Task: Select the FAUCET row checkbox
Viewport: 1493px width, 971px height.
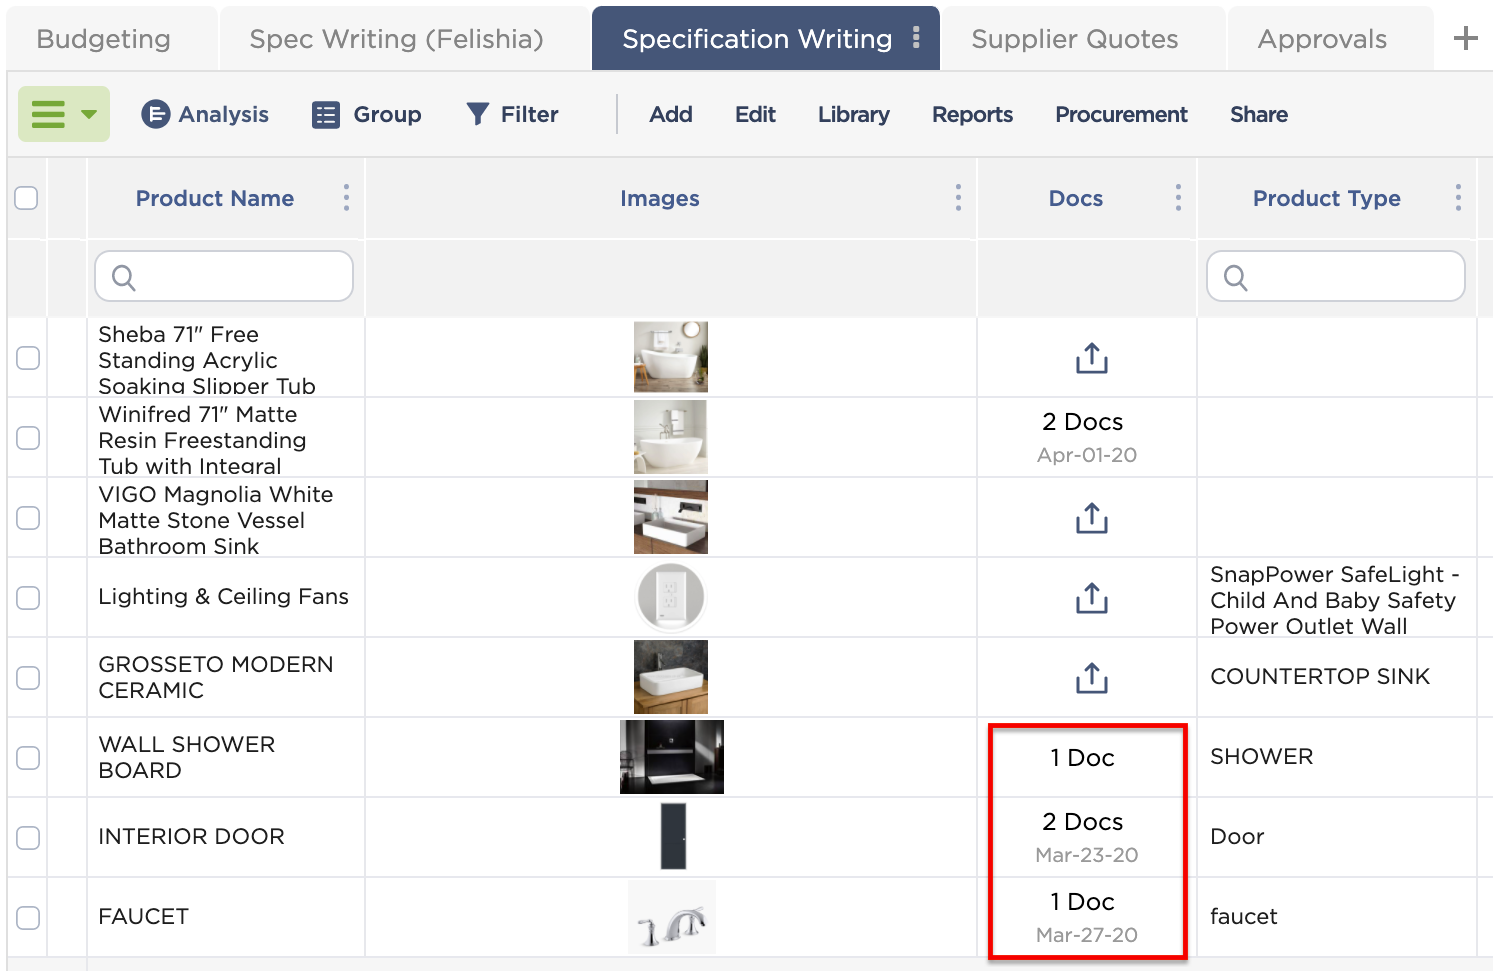Action: pos(28,918)
